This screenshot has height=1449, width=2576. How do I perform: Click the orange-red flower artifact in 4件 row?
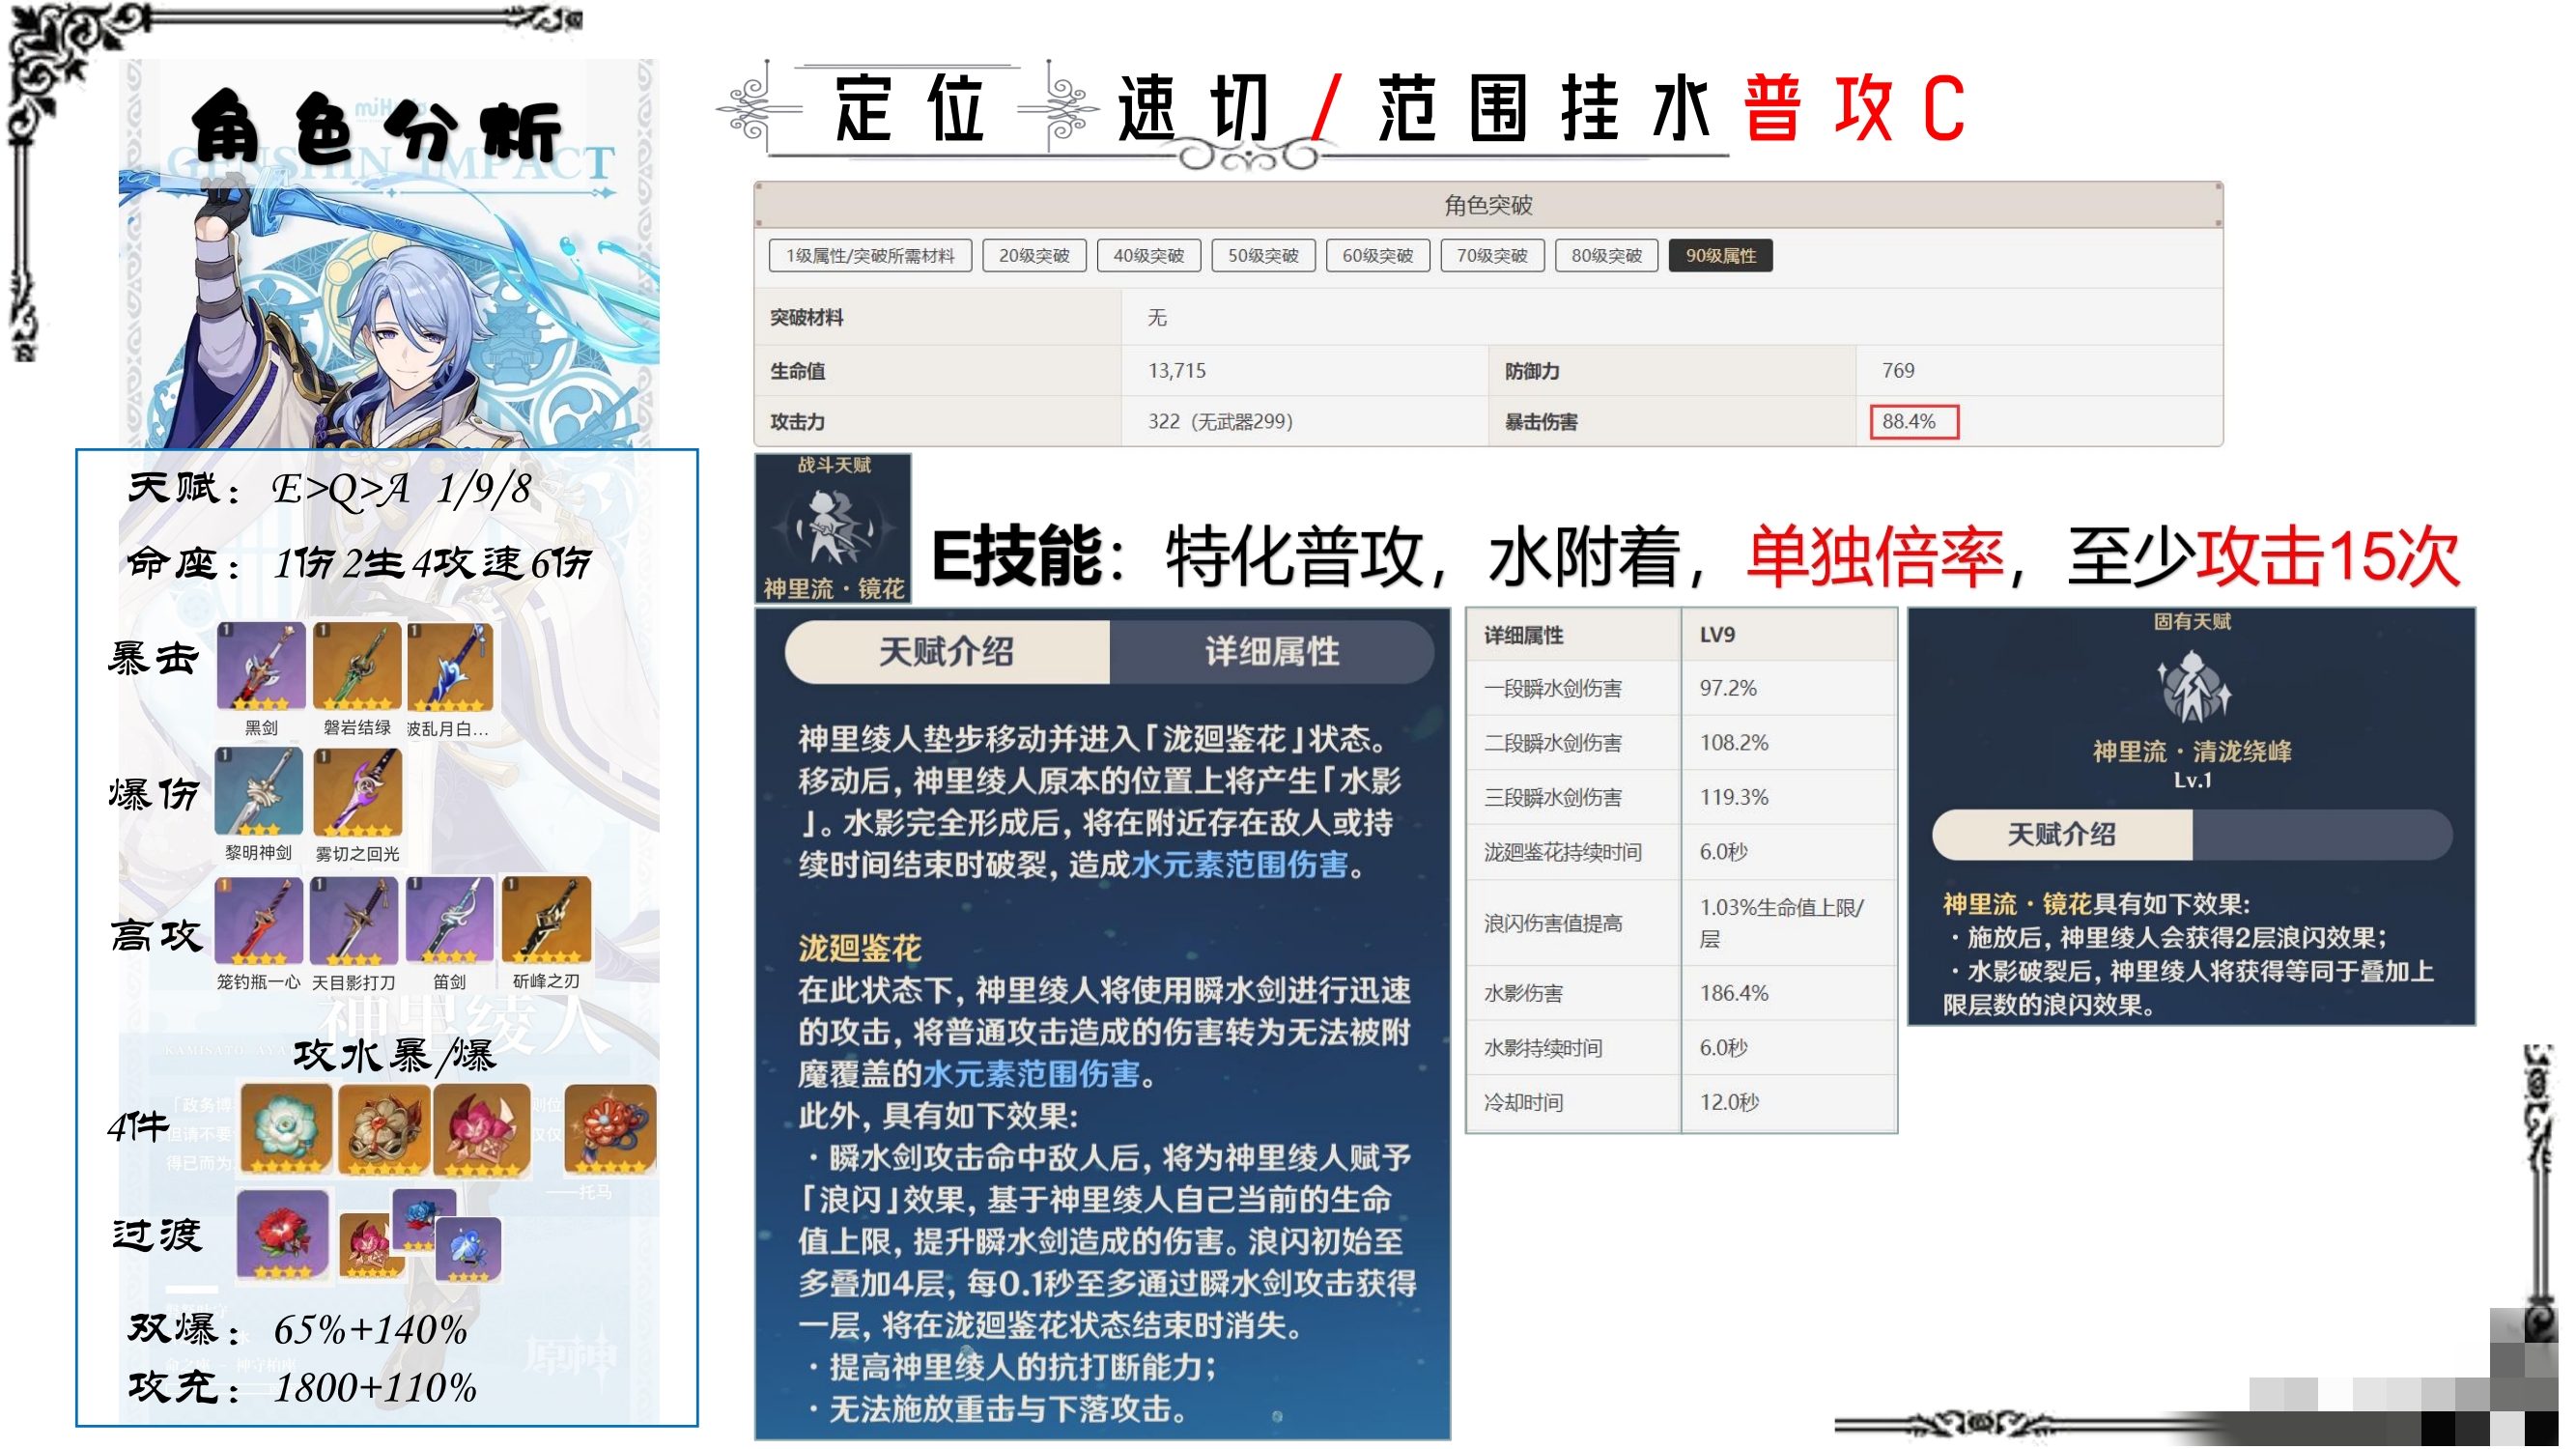611,1129
